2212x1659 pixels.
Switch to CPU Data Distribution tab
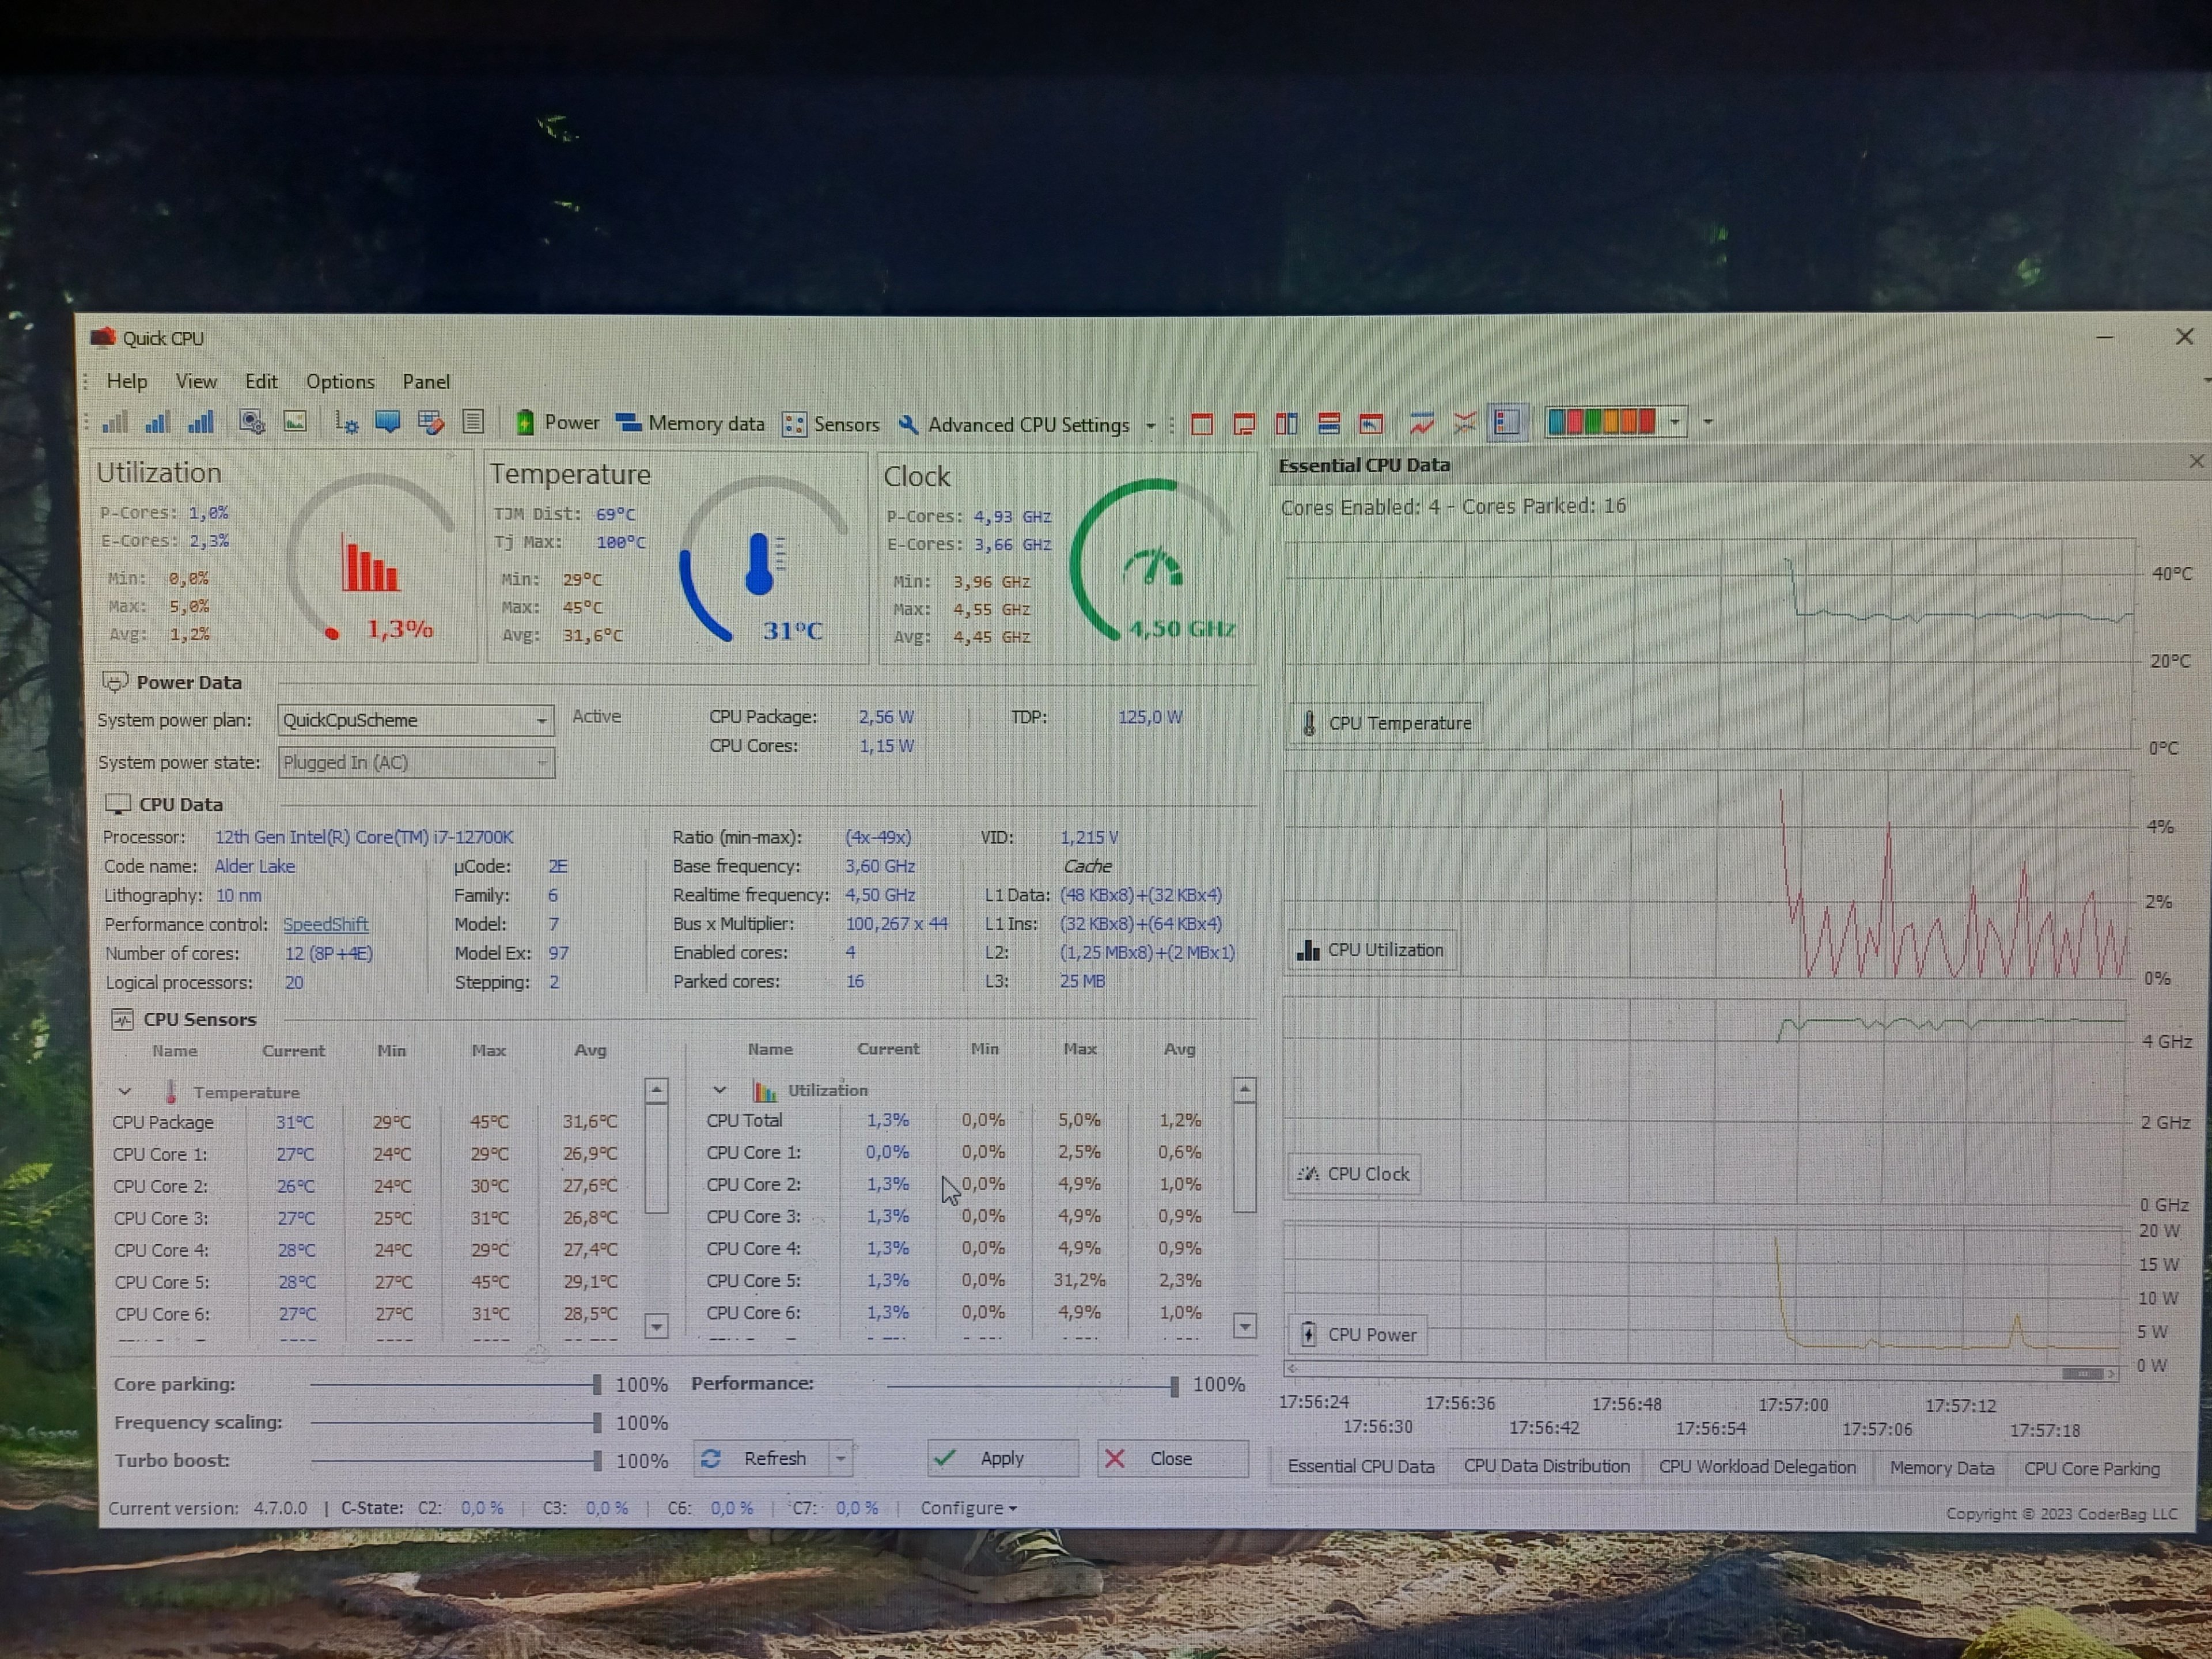pos(1546,1466)
